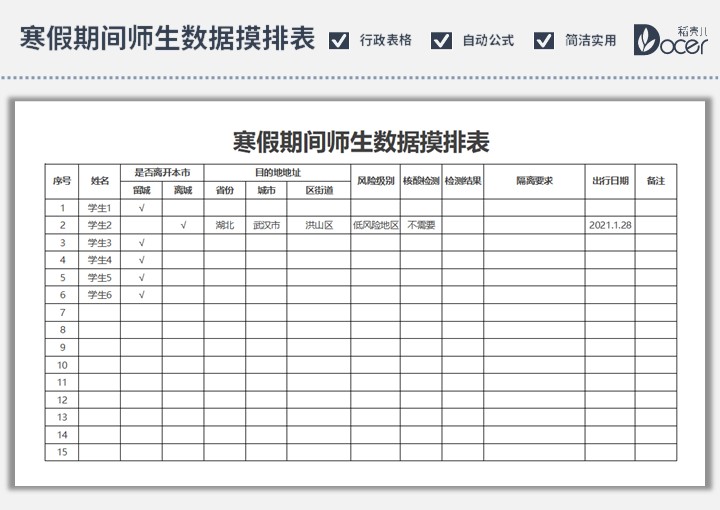Click row number 15 cell

pos(62,452)
